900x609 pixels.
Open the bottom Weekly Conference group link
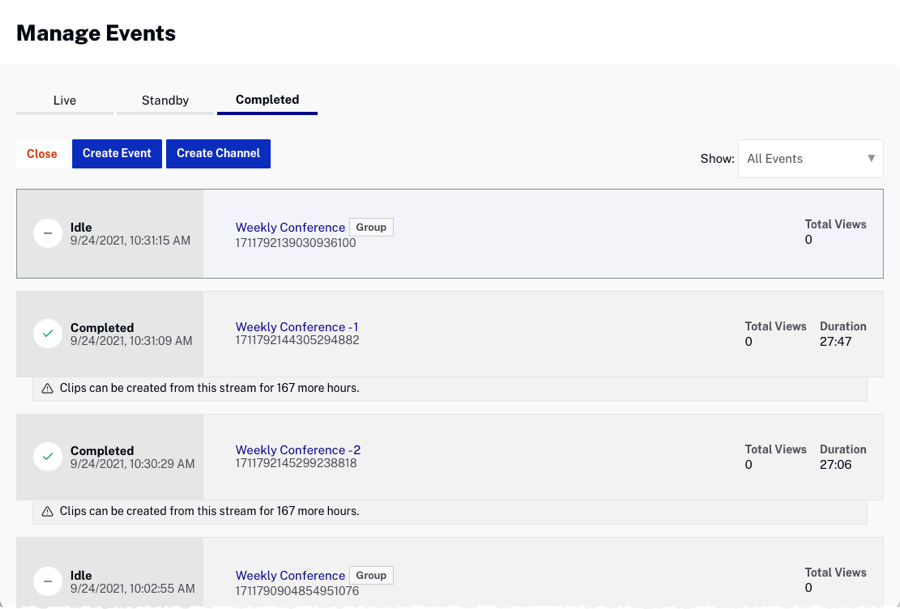tap(290, 575)
